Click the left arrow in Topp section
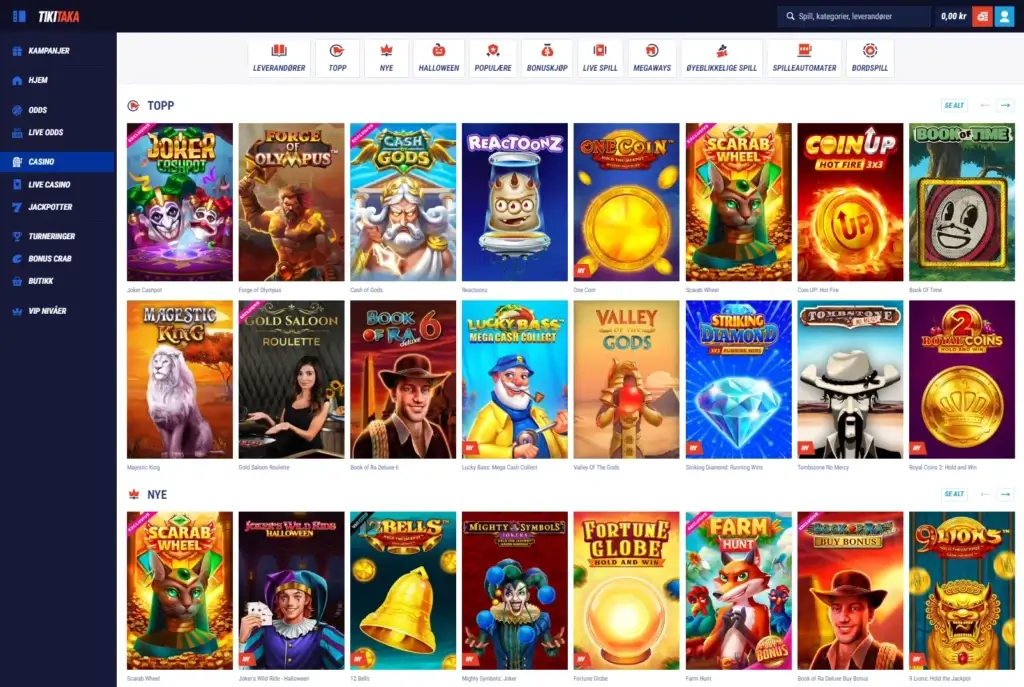1024x687 pixels. pos(985,105)
